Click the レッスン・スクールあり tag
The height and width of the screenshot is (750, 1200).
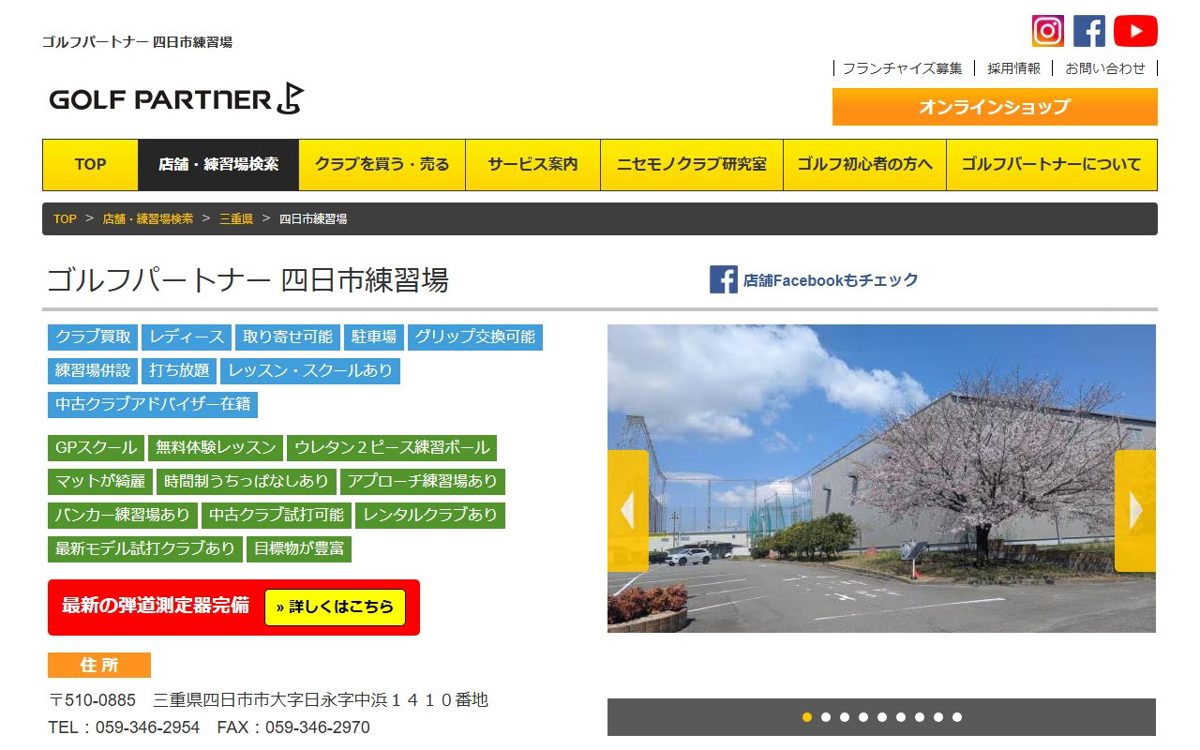[x=310, y=371]
